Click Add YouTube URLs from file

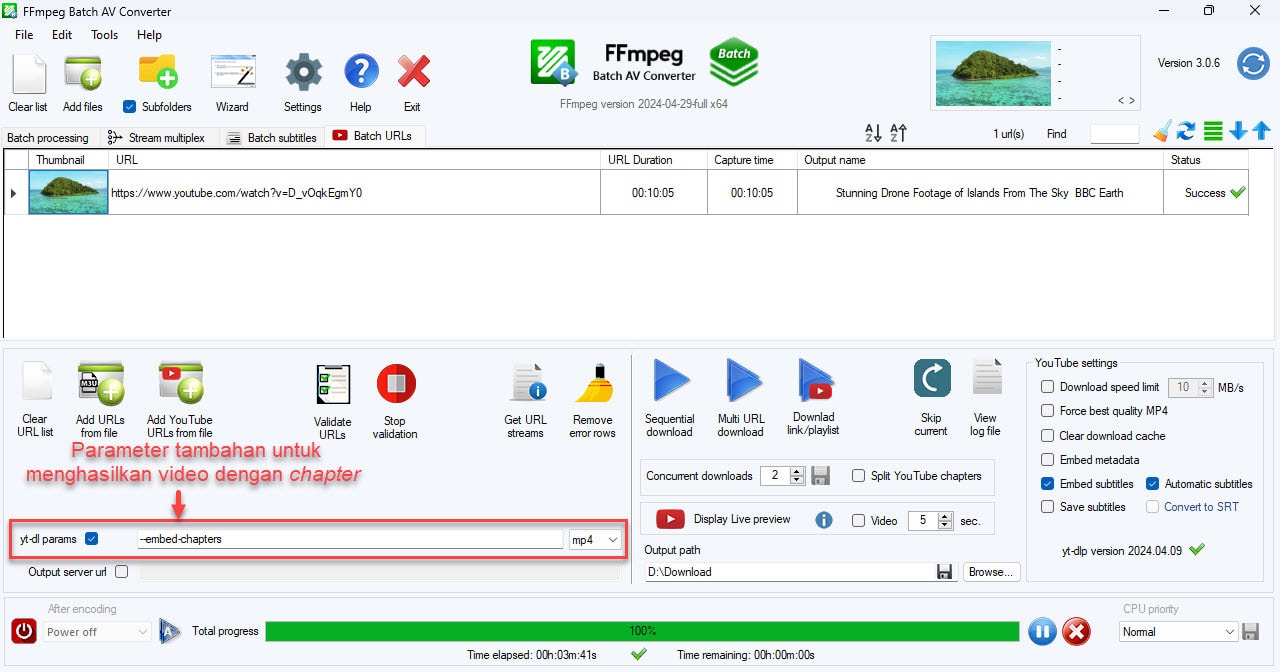pos(180,383)
